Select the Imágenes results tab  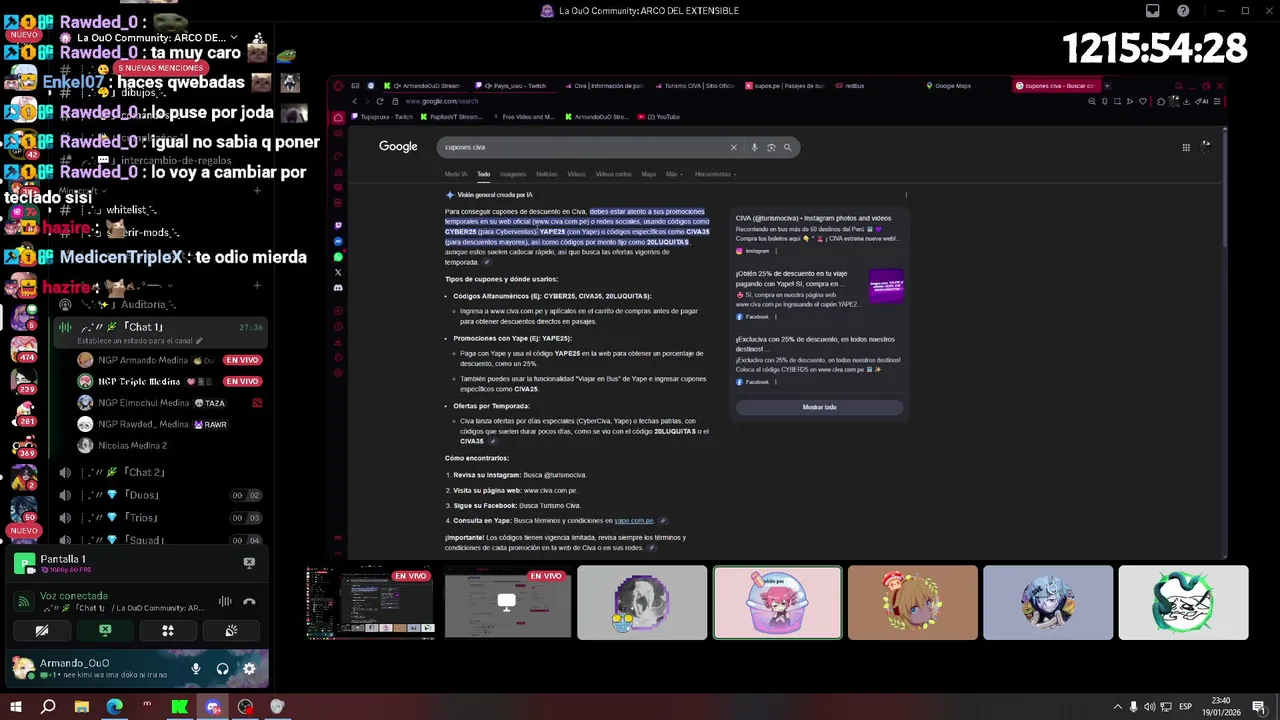point(513,174)
